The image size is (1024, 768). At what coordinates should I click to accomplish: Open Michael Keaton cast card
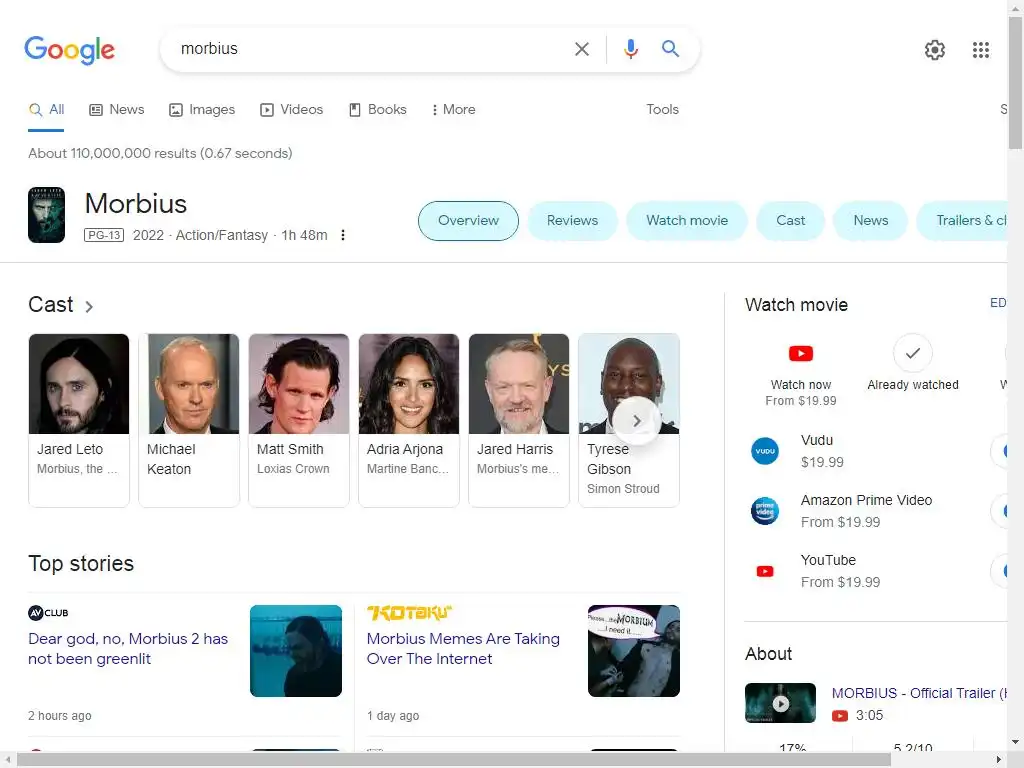coord(189,420)
